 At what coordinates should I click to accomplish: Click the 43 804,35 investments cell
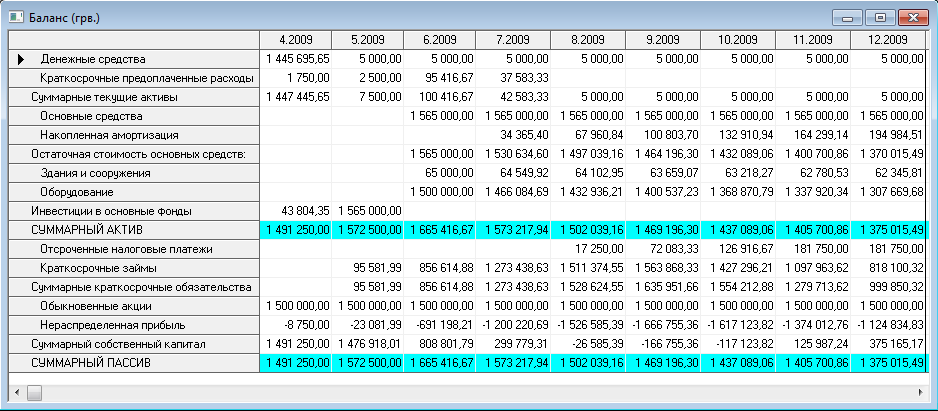click(x=296, y=211)
